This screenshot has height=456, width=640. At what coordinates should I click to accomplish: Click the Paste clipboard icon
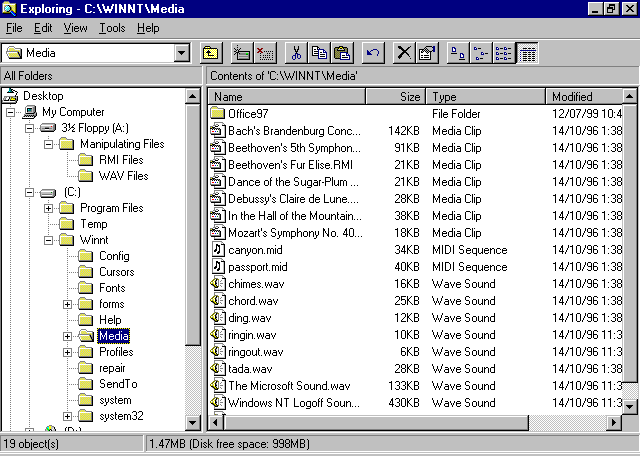[x=342, y=53]
